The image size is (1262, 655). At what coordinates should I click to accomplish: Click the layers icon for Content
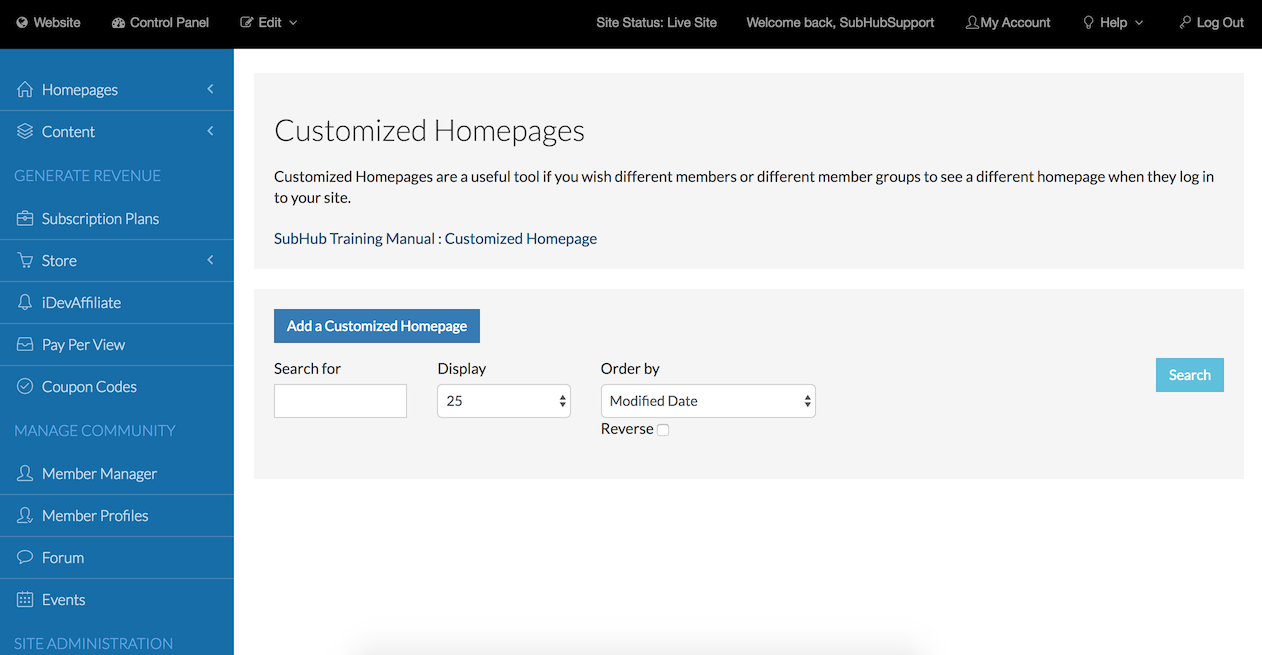25,131
